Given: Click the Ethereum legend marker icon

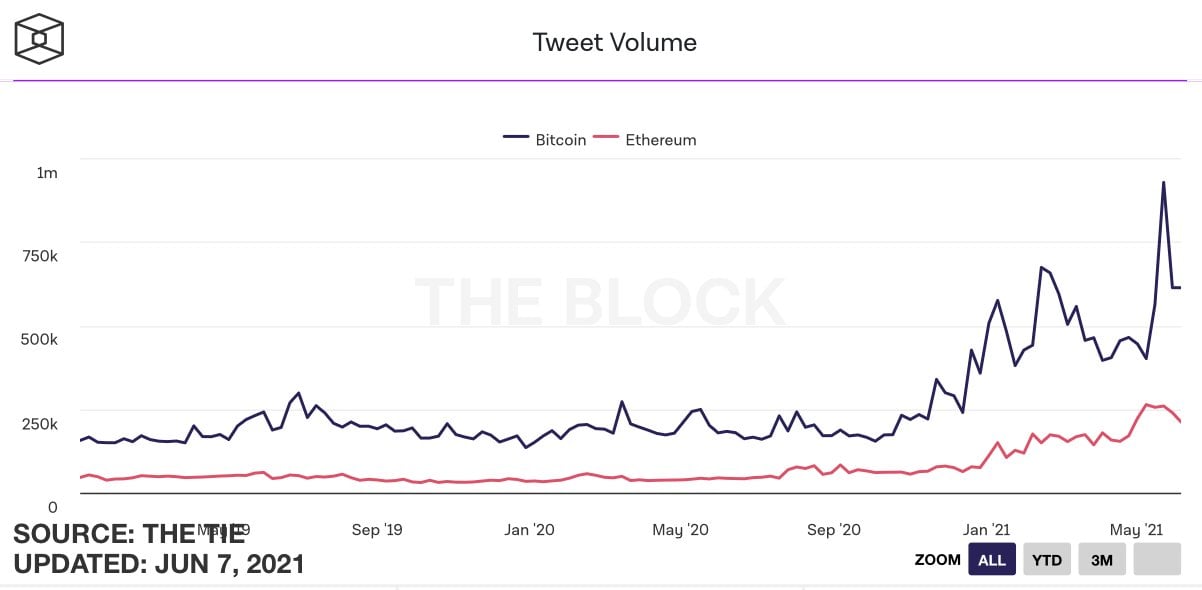Looking at the screenshot, I should [608, 140].
